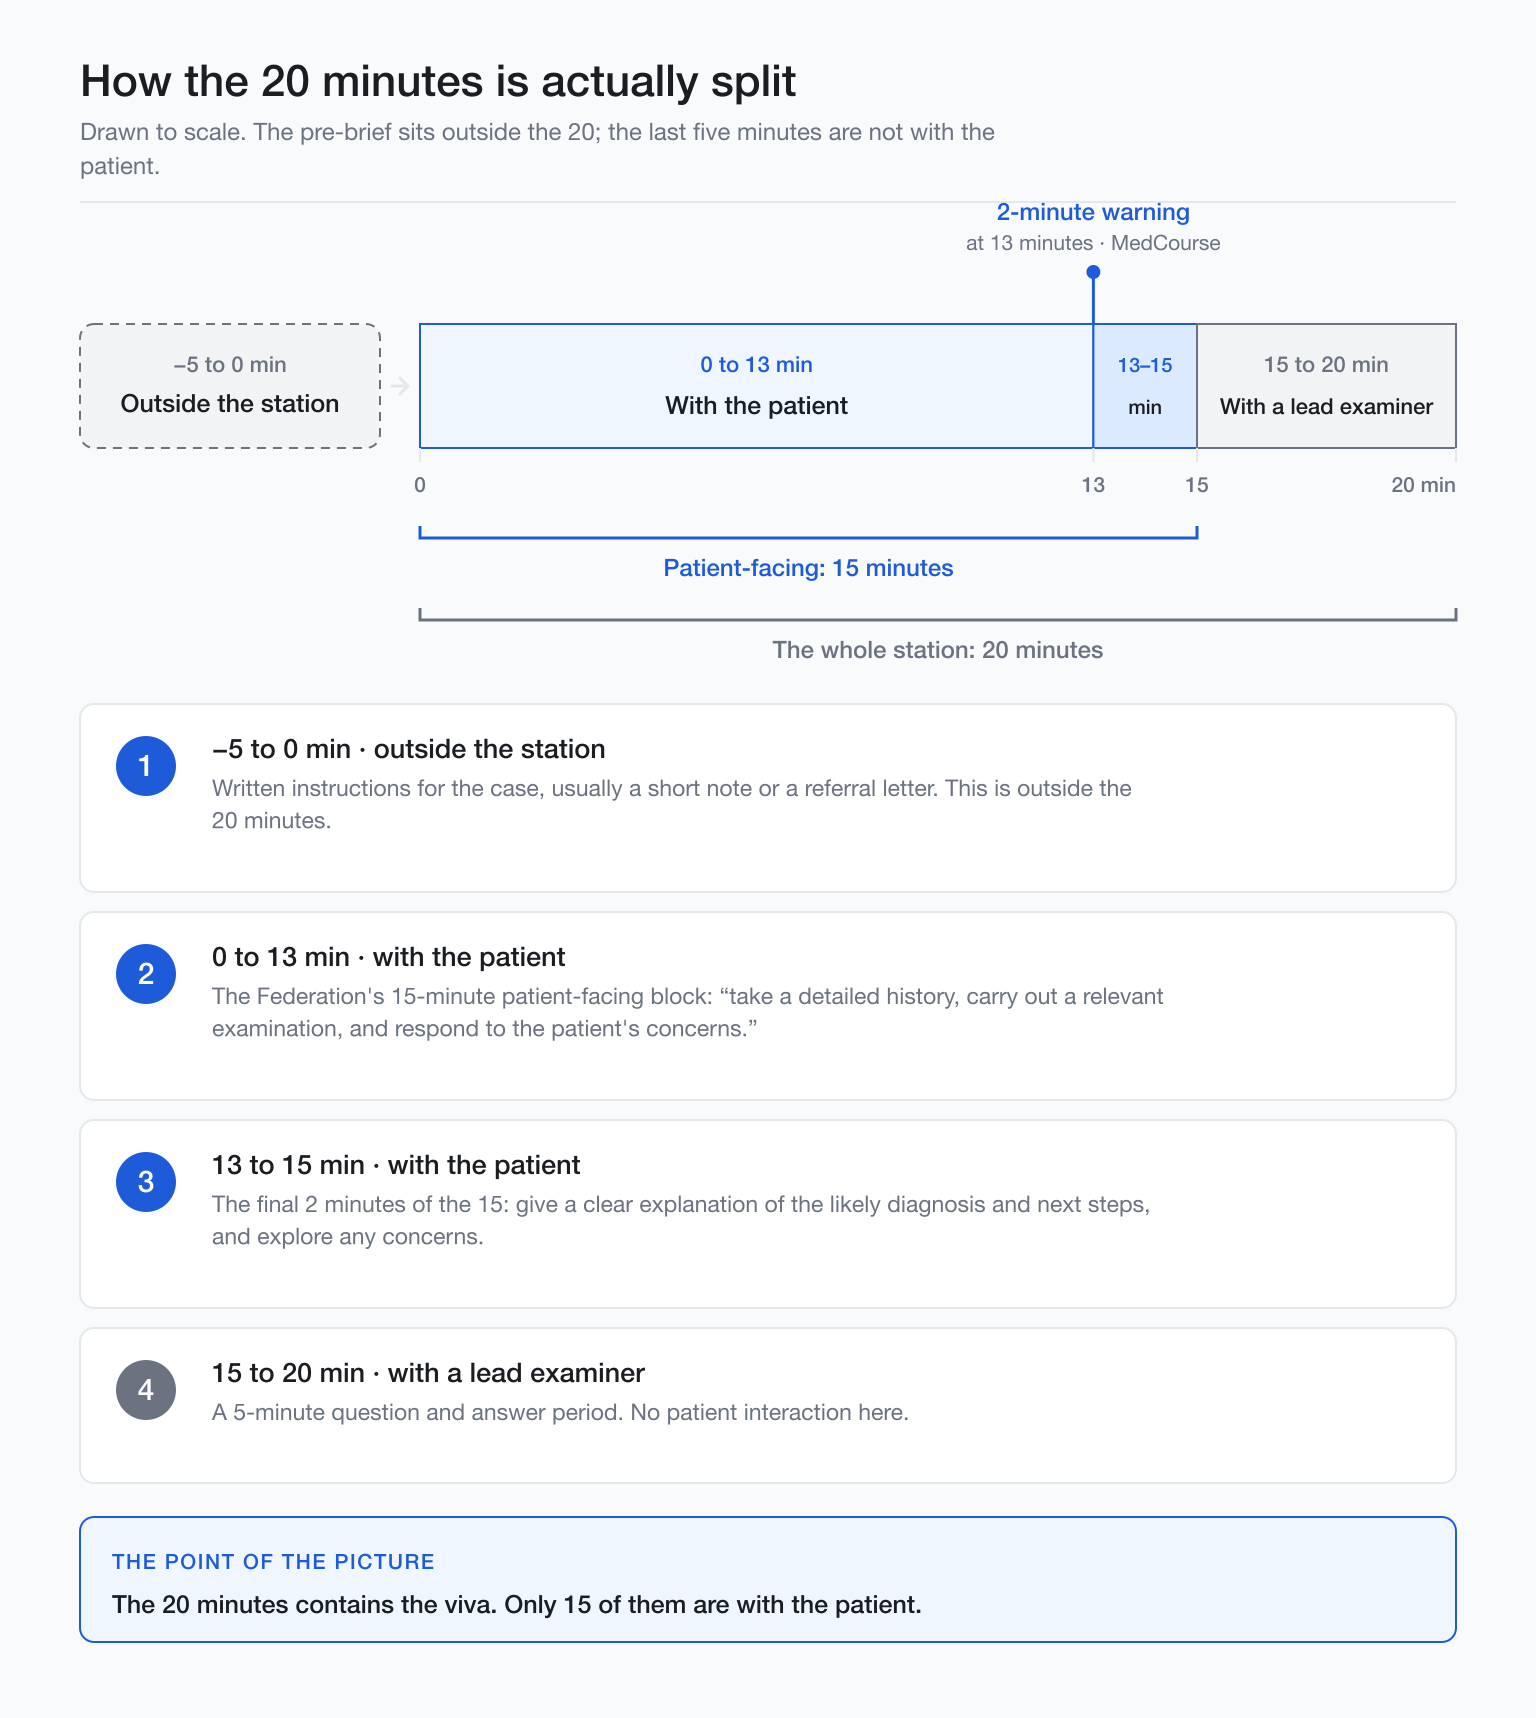Click 'Written instructions for the case' description
Viewport: 1536px width, 1718px height.
(x=672, y=804)
